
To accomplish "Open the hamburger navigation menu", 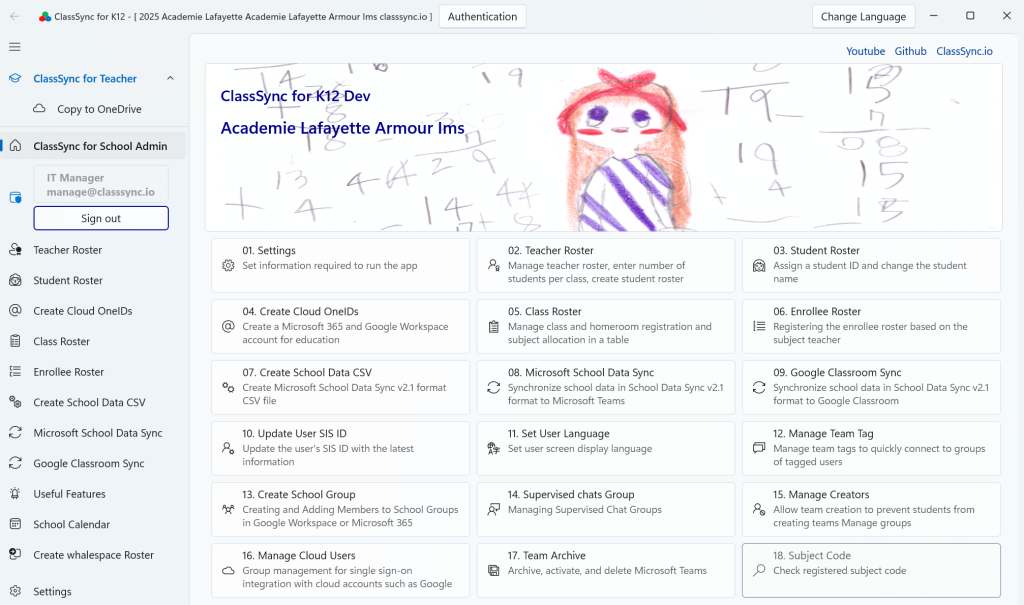I will pyautogui.click(x=15, y=47).
